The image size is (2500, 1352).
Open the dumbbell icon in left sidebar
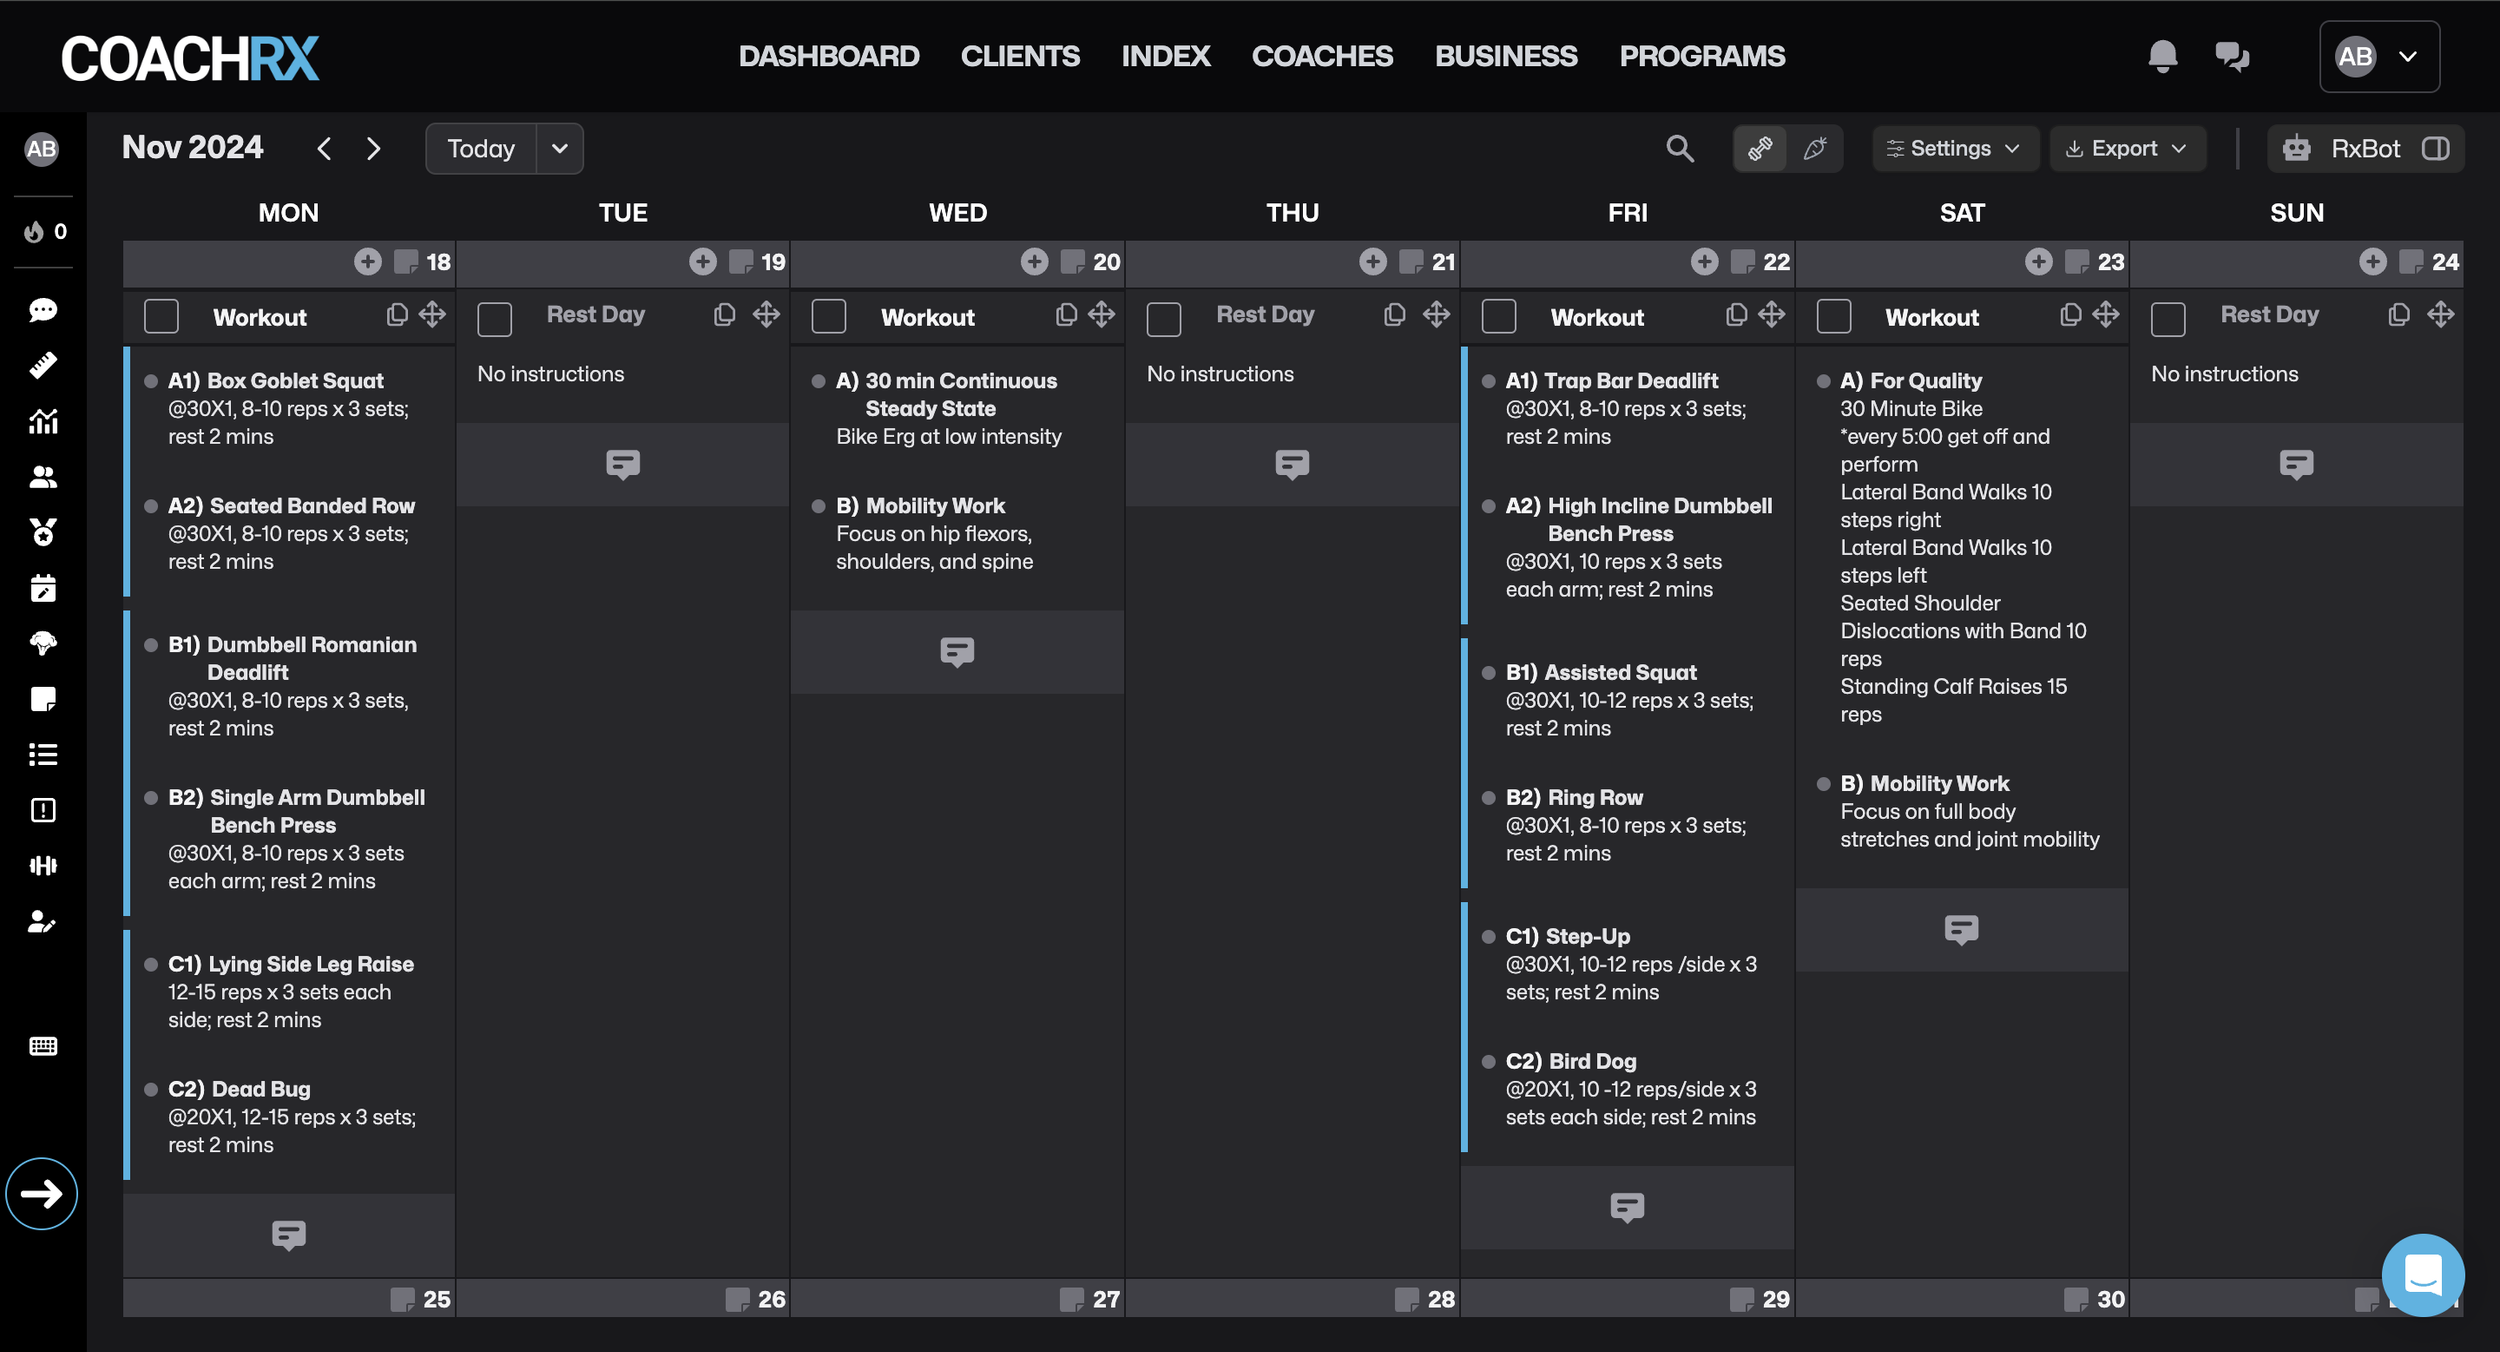tap(43, 866)
